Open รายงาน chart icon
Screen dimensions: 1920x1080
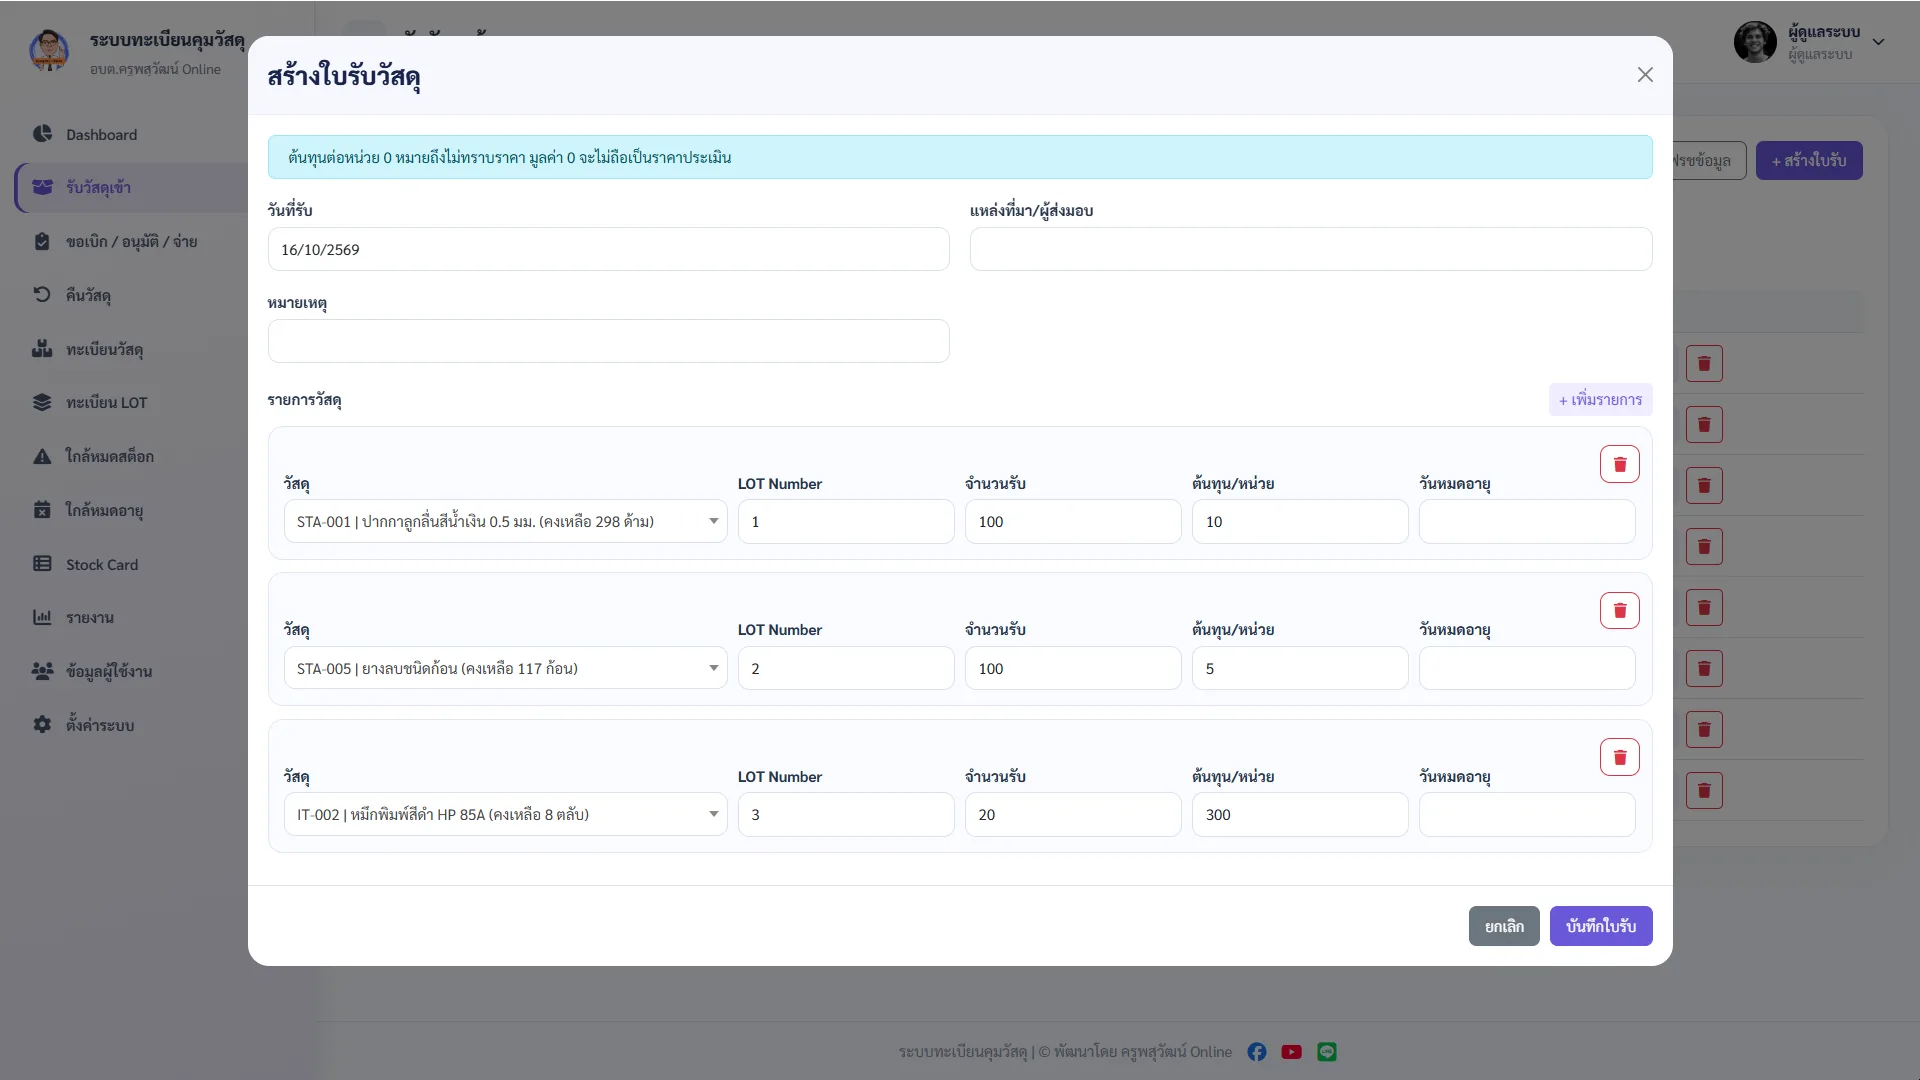click(42, 617)
